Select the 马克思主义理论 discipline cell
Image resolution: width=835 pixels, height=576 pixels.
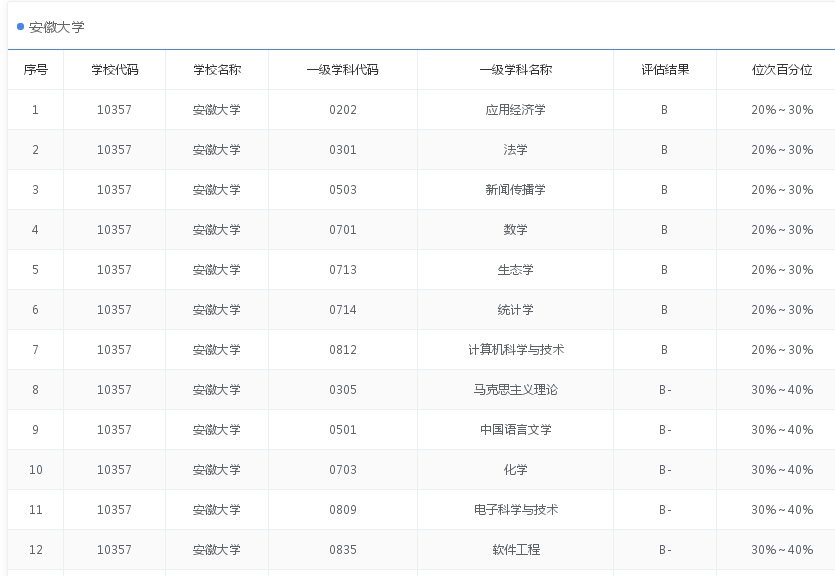514,389
